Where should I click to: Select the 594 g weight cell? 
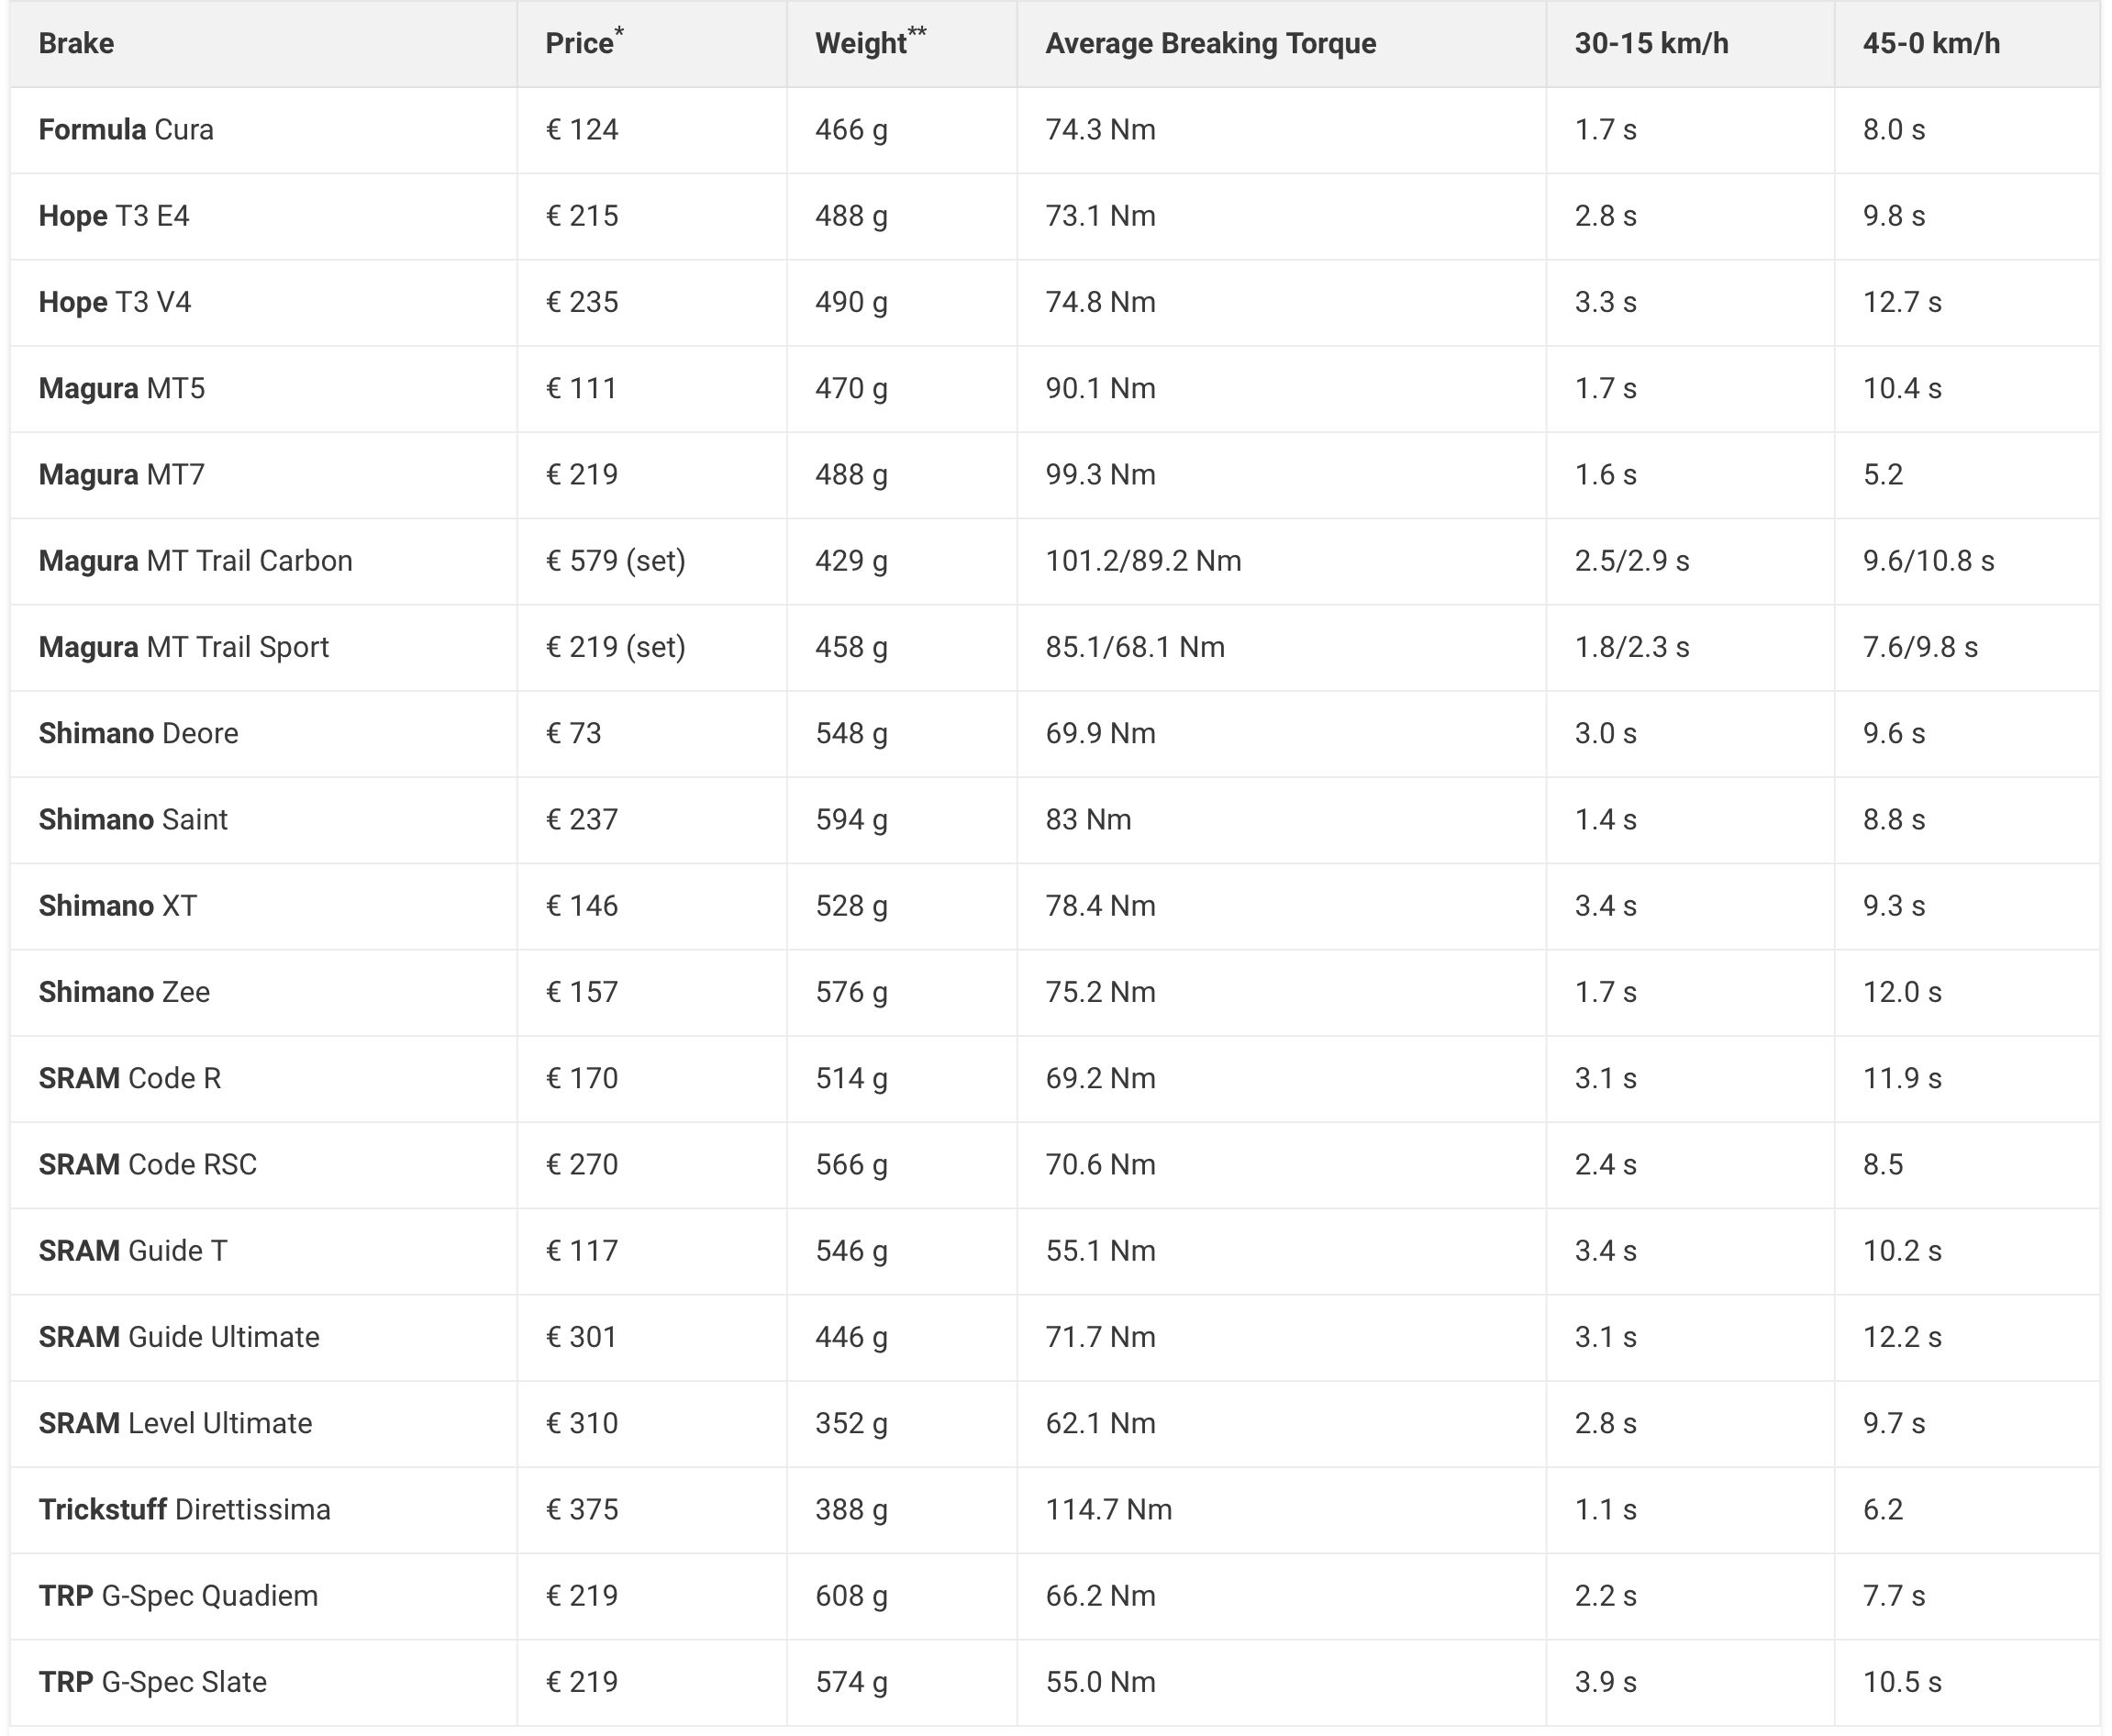click(x=851, y=820)
